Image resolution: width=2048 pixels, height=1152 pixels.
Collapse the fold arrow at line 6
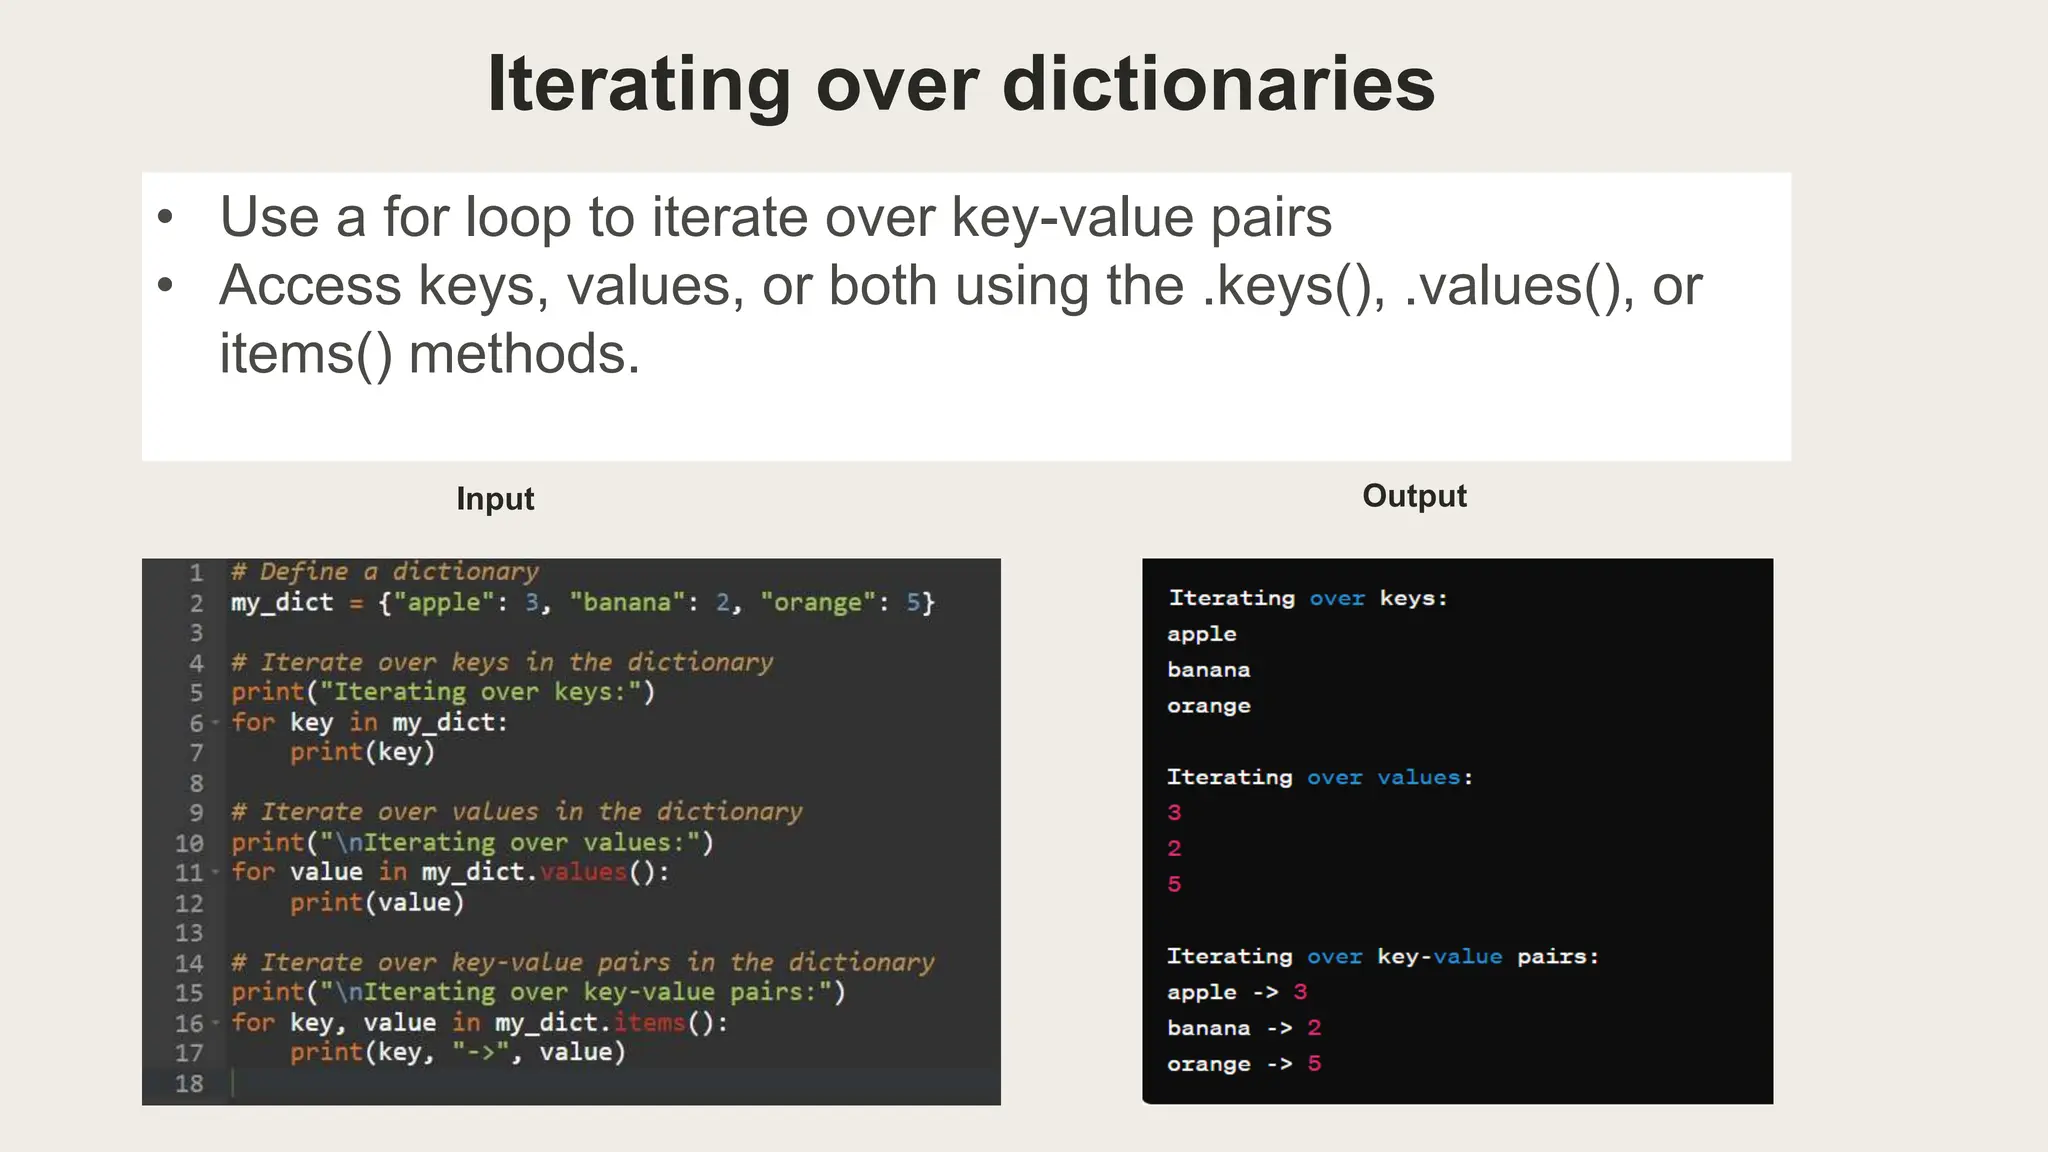pos(215,722)
